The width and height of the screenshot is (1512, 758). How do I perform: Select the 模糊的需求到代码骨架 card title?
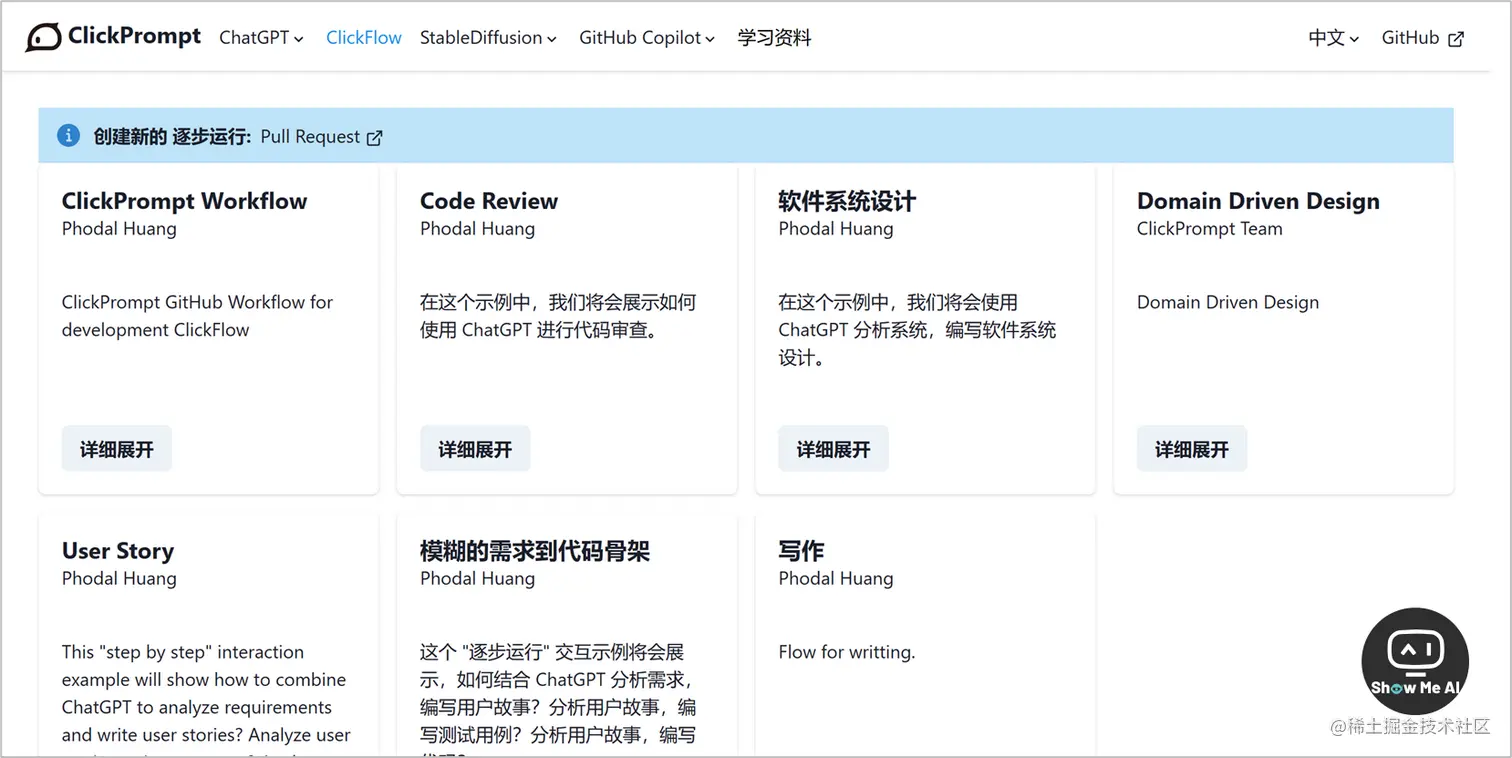pos(535,551)
